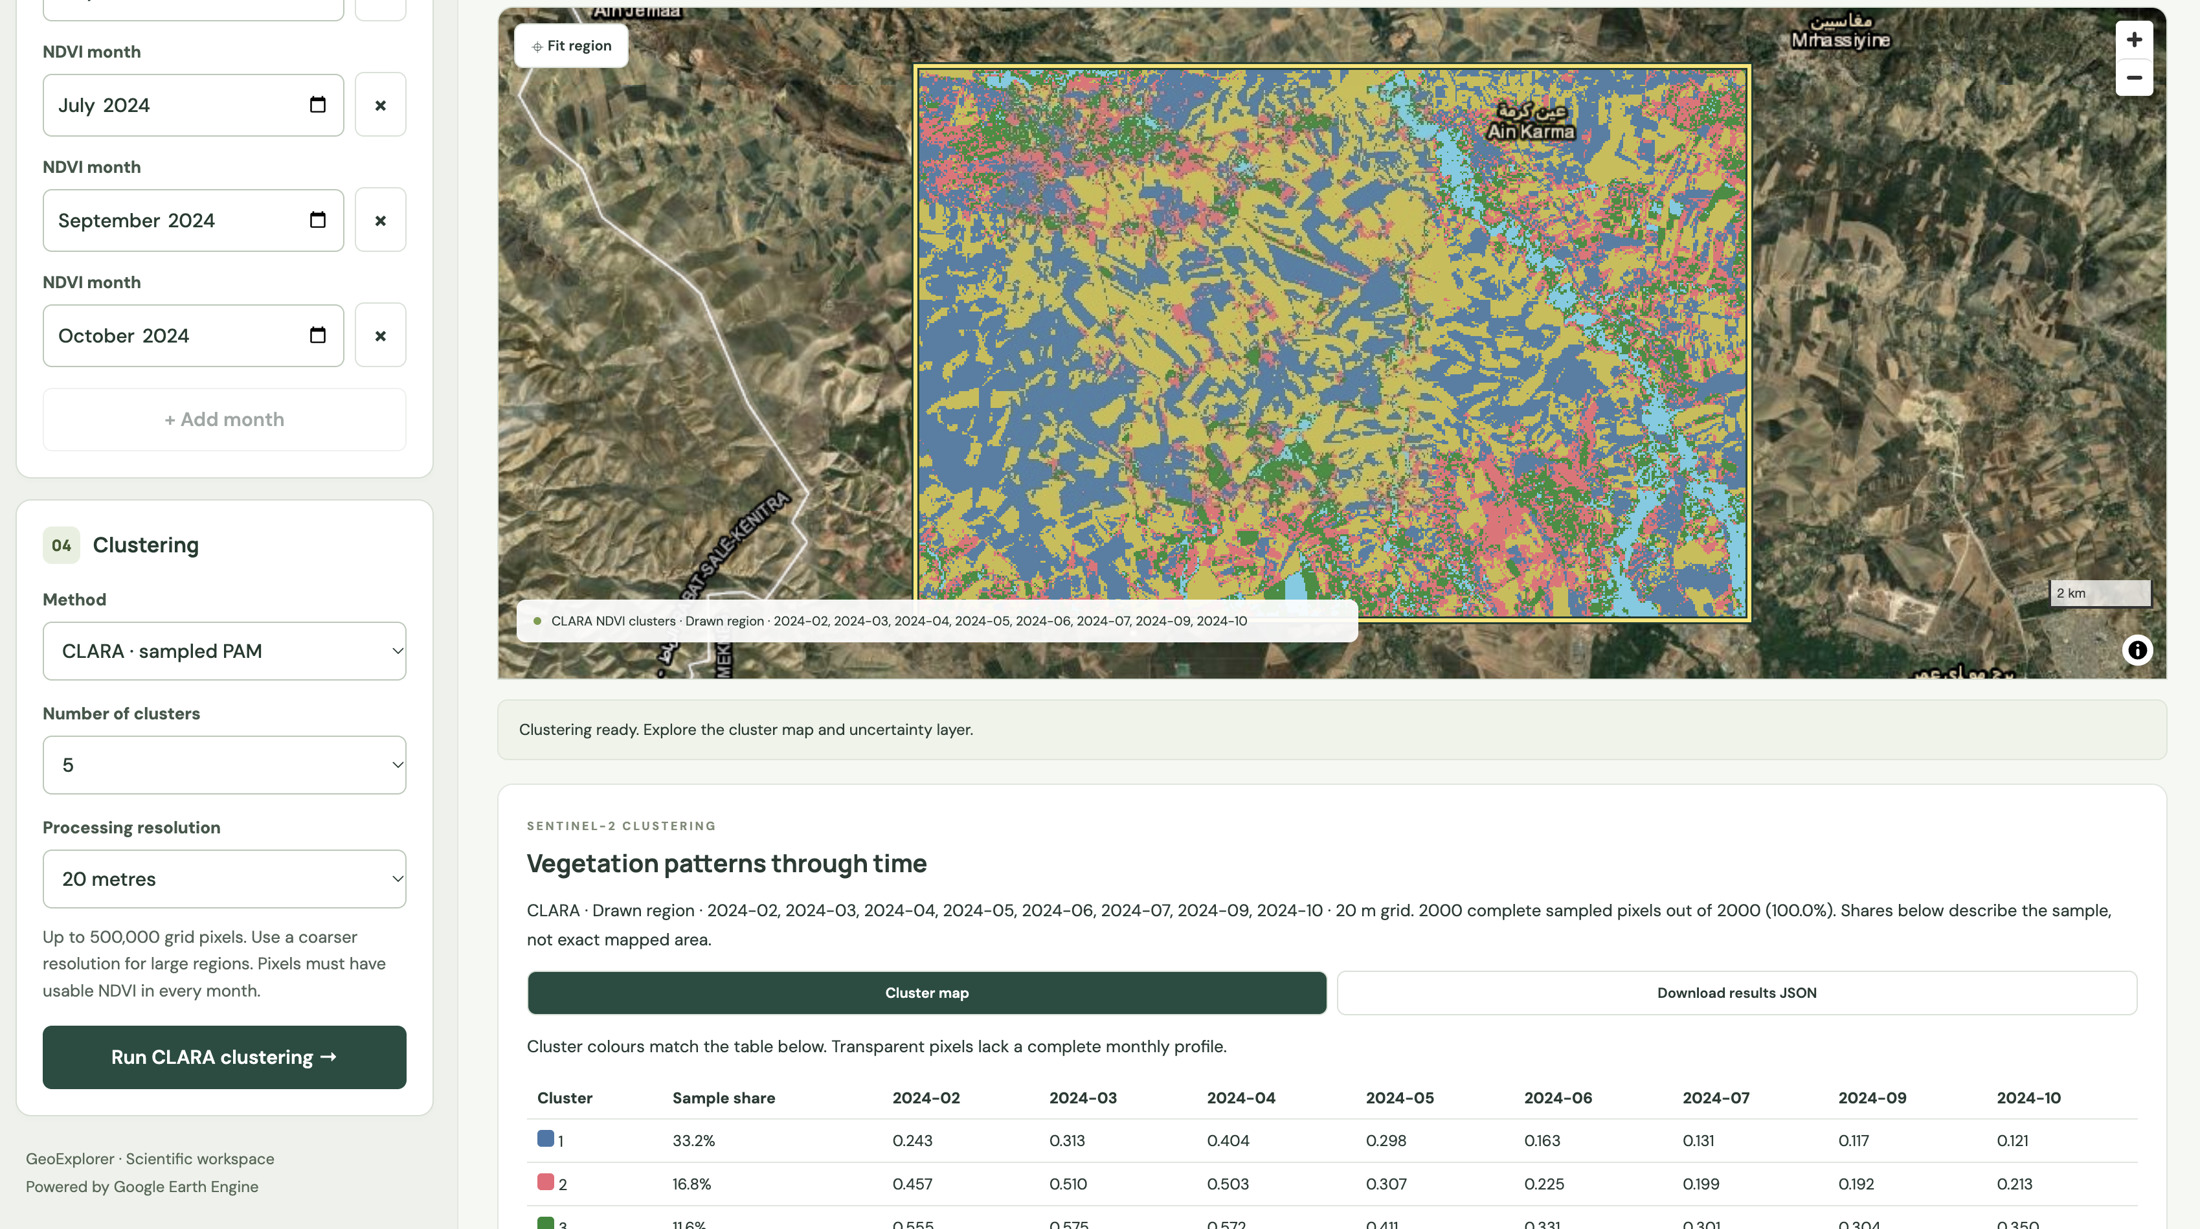Screen dimensions: 2200x1229
Task: Open map attribution info icon
Action: pyautogui.click(x=2137, y=650)
